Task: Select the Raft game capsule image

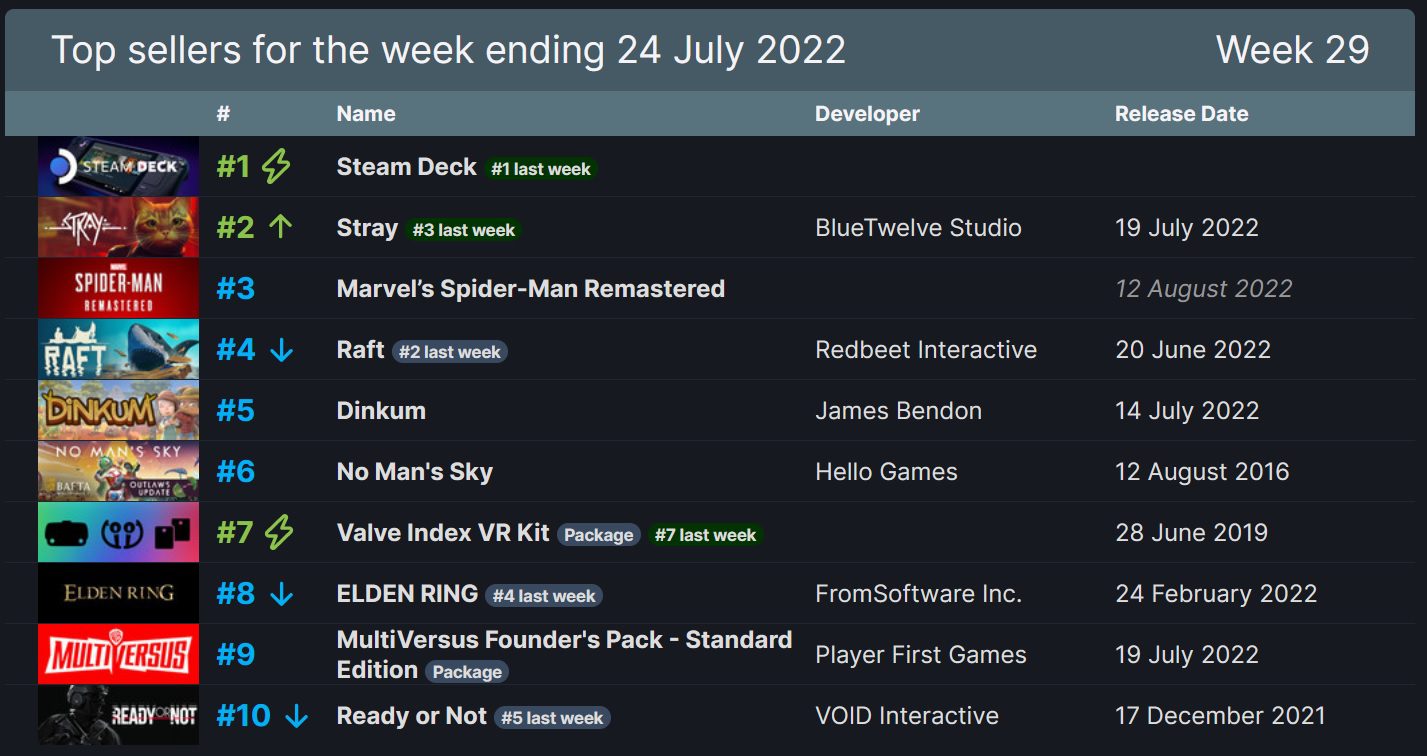Action: pos(118,349)
